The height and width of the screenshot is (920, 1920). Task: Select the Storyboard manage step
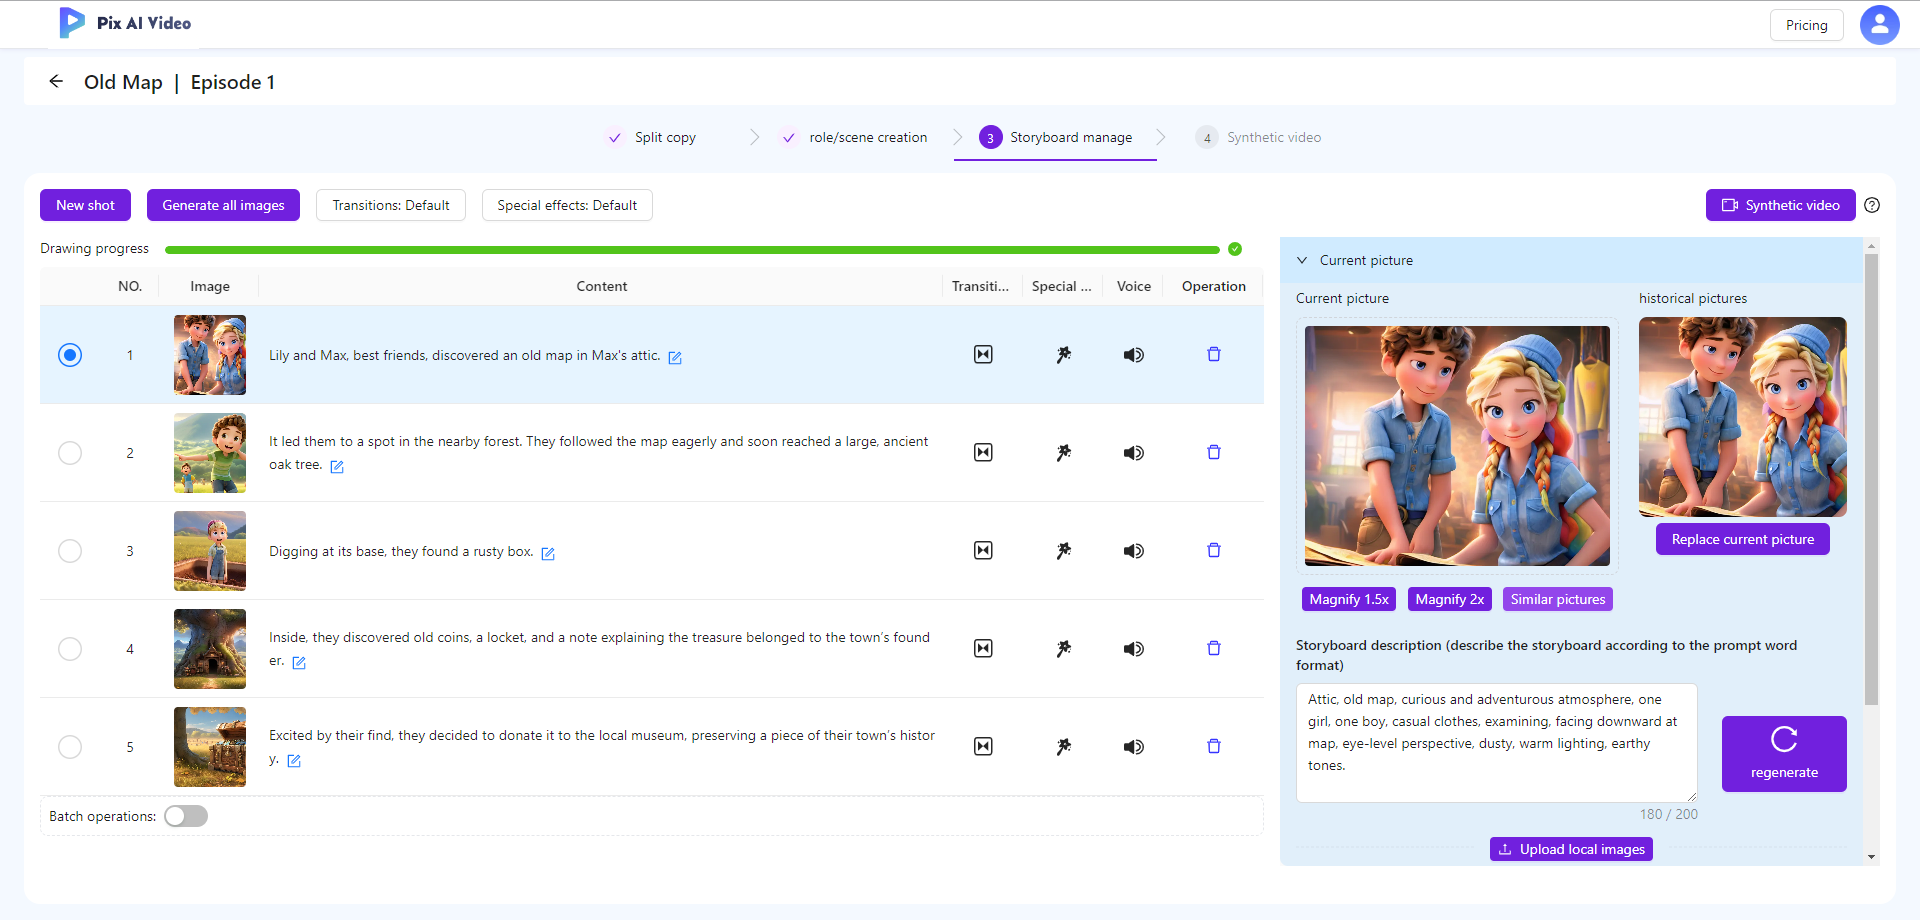1056,137
